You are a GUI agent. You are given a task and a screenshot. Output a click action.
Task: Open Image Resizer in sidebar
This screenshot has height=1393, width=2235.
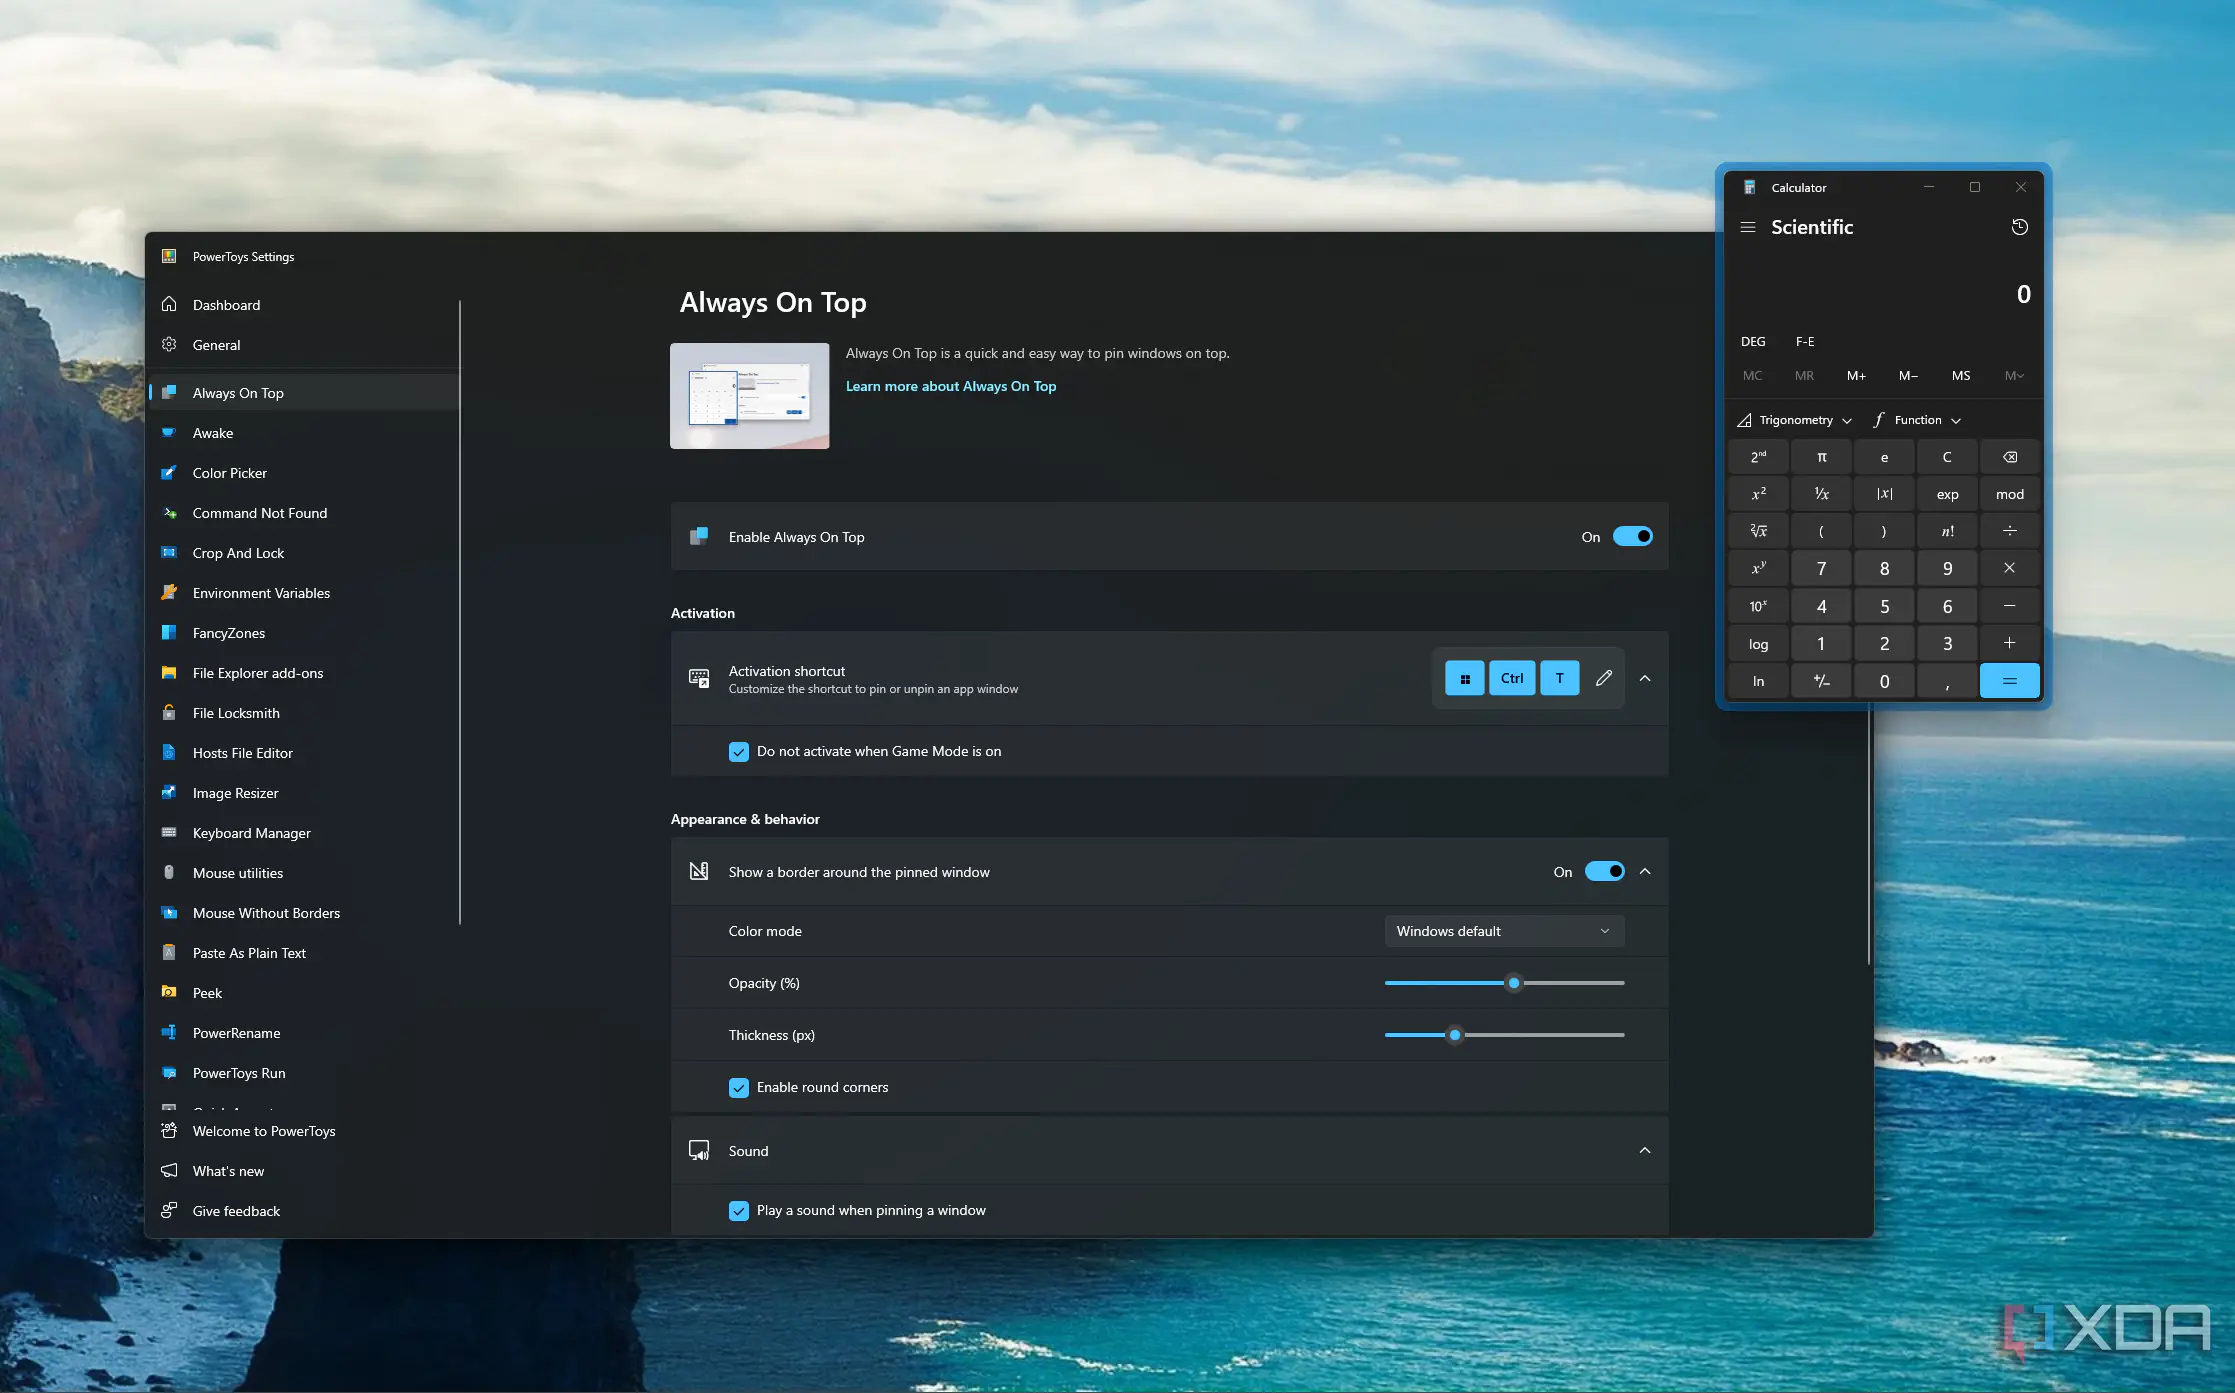pyautogui.click(x=305, y=793)
